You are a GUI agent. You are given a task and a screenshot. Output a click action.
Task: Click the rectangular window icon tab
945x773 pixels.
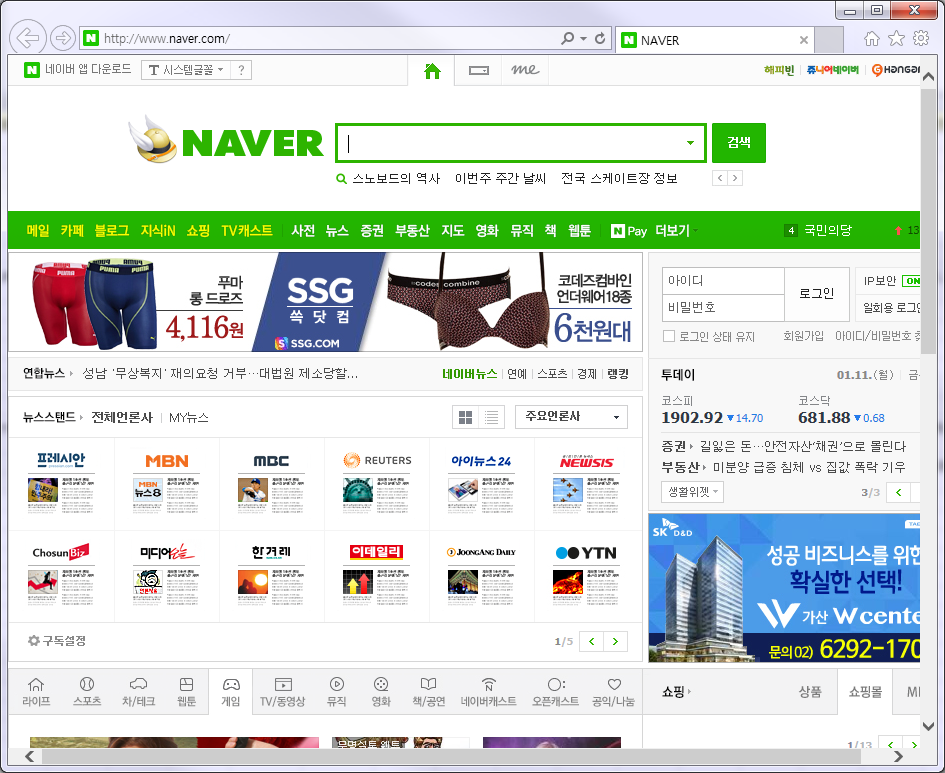479,70
